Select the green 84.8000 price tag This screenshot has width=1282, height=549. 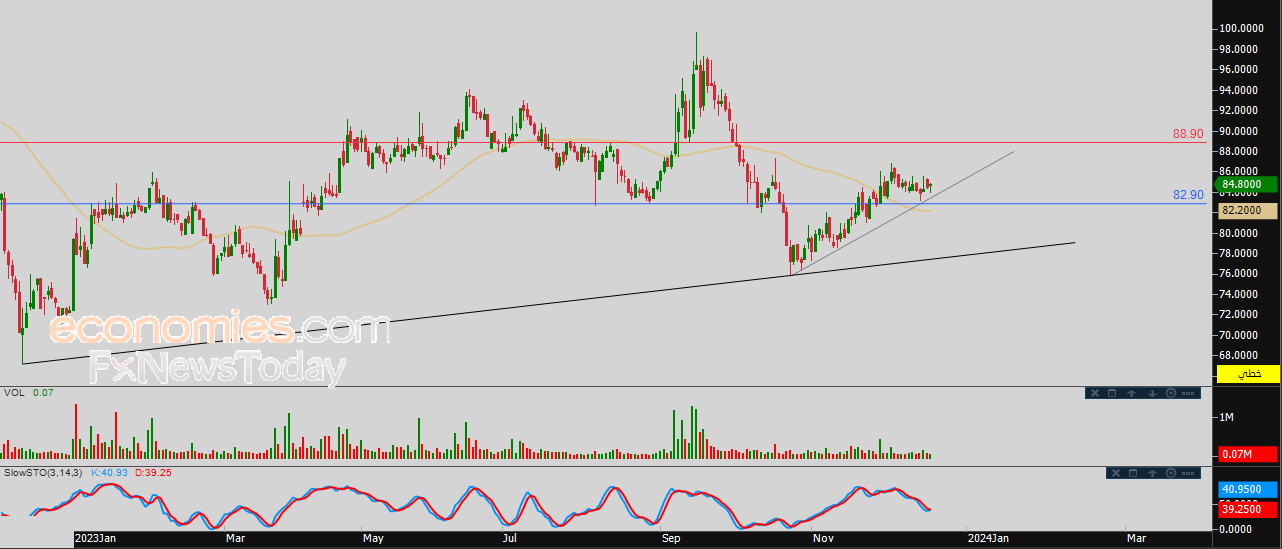click(1247, 184)
